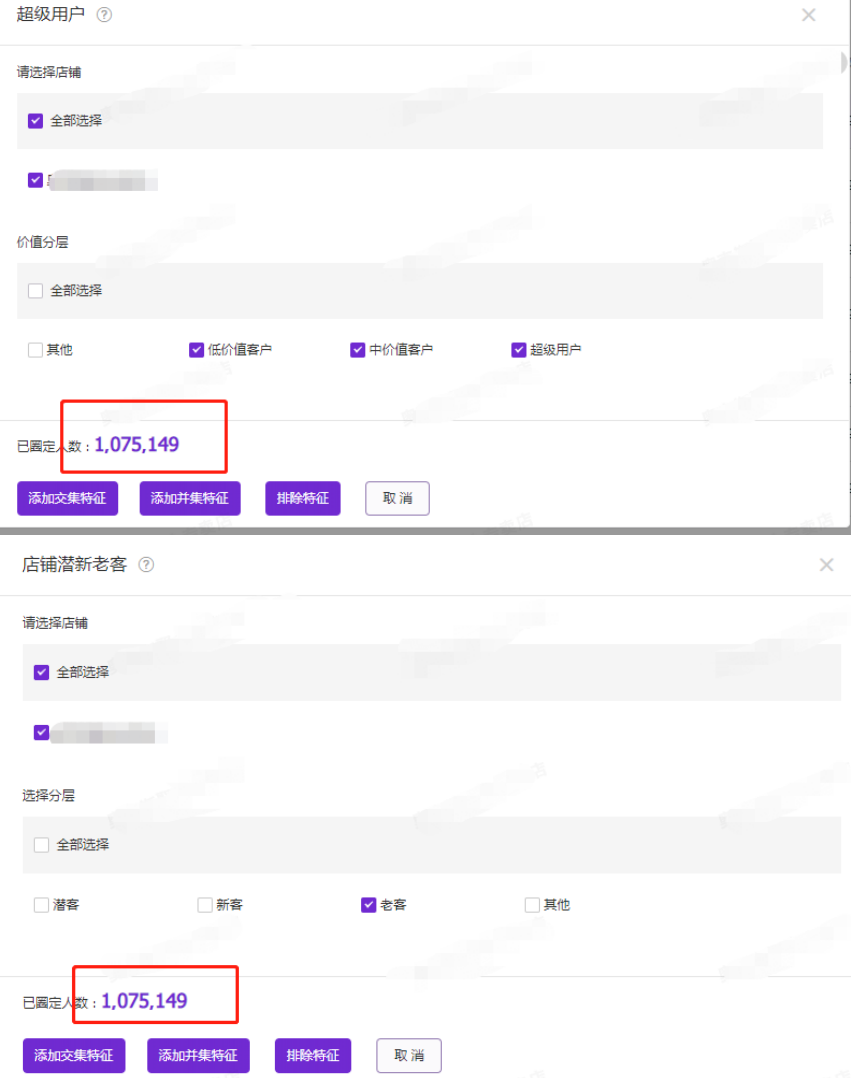Click 取消 in 超级用户 dialog
The image size is (851, 1078).
pyautogui.click(x=397, y=498)
